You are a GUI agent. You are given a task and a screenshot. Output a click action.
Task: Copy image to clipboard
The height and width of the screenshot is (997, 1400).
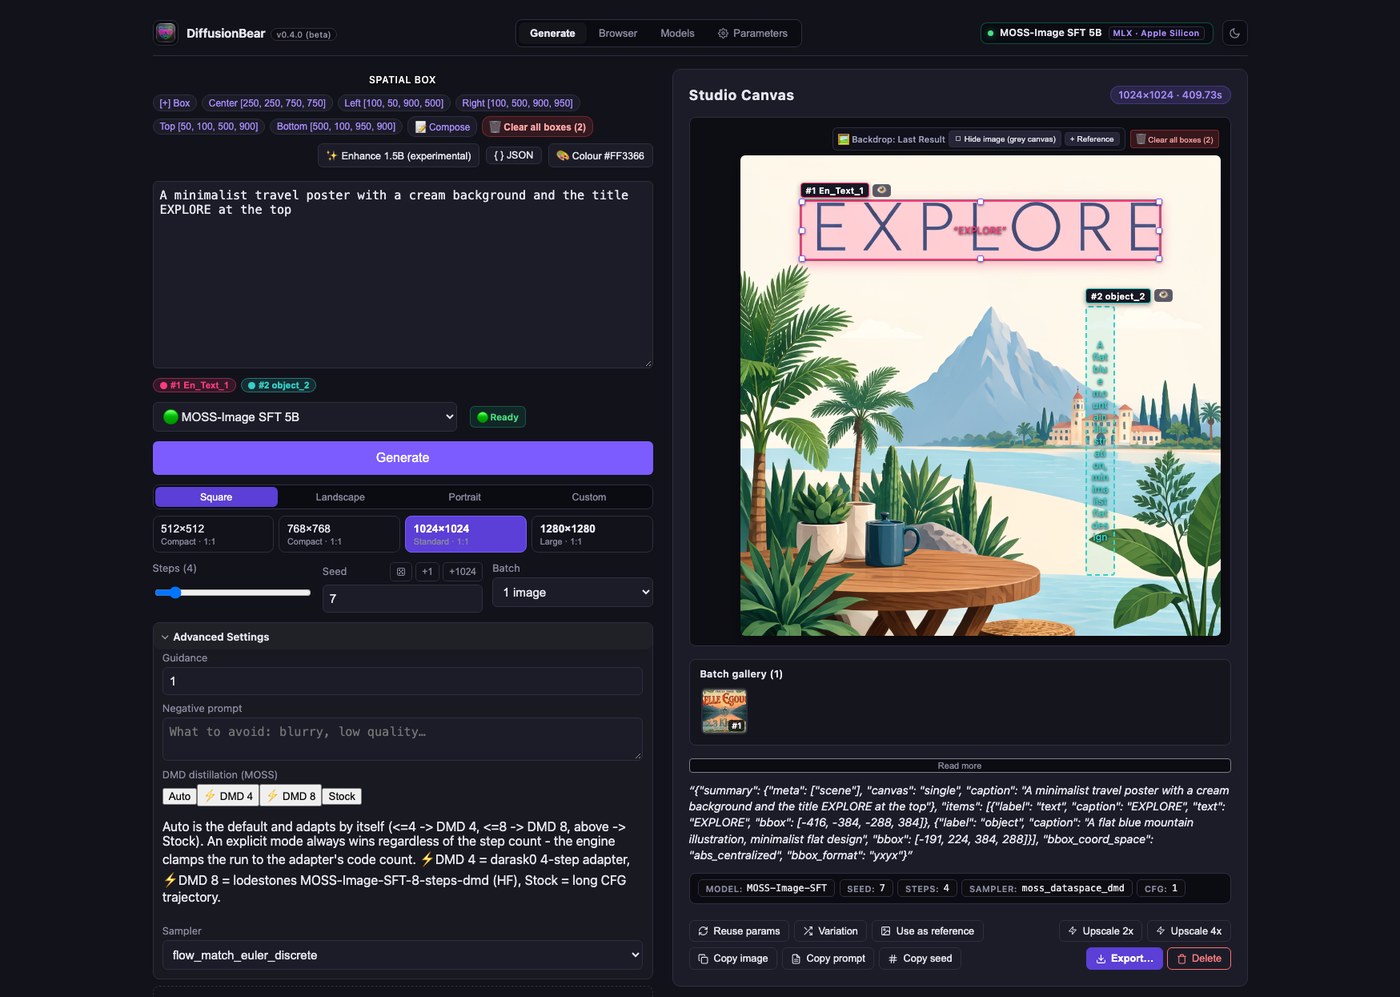[733, 958]
